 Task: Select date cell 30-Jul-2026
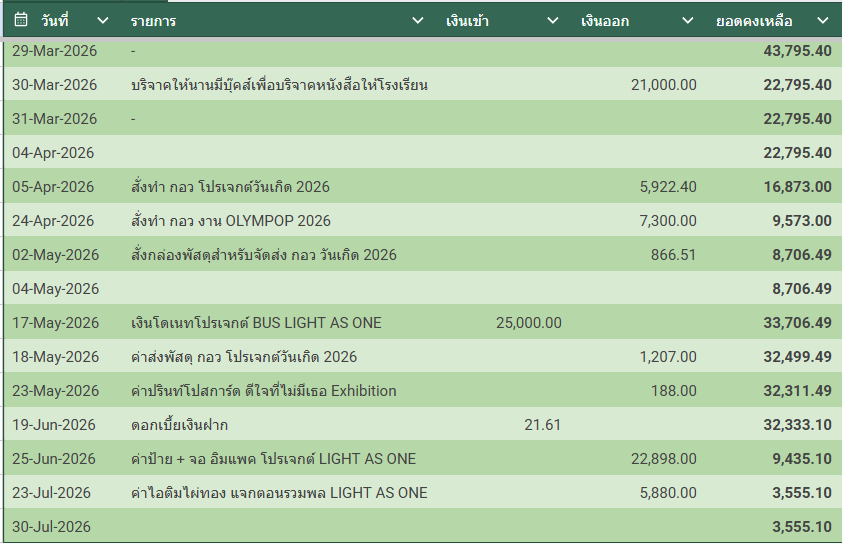(x=52, y=527)
